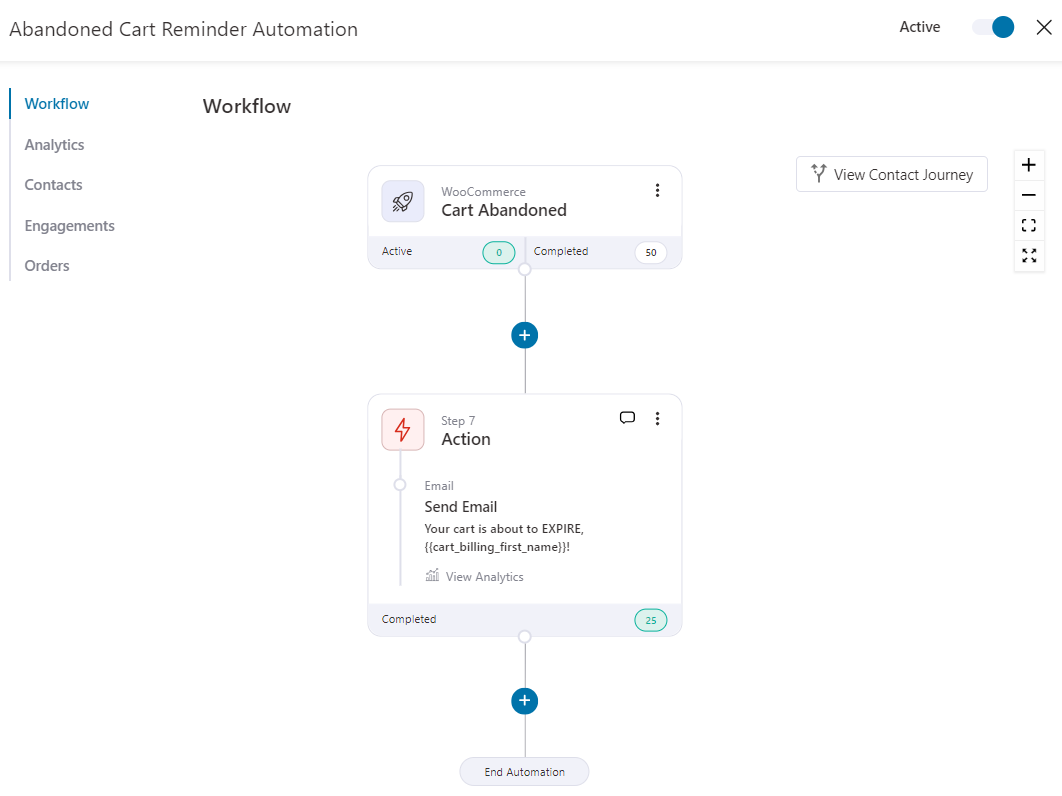Click the Completed 50 progress badge

(x=650, y=252)
